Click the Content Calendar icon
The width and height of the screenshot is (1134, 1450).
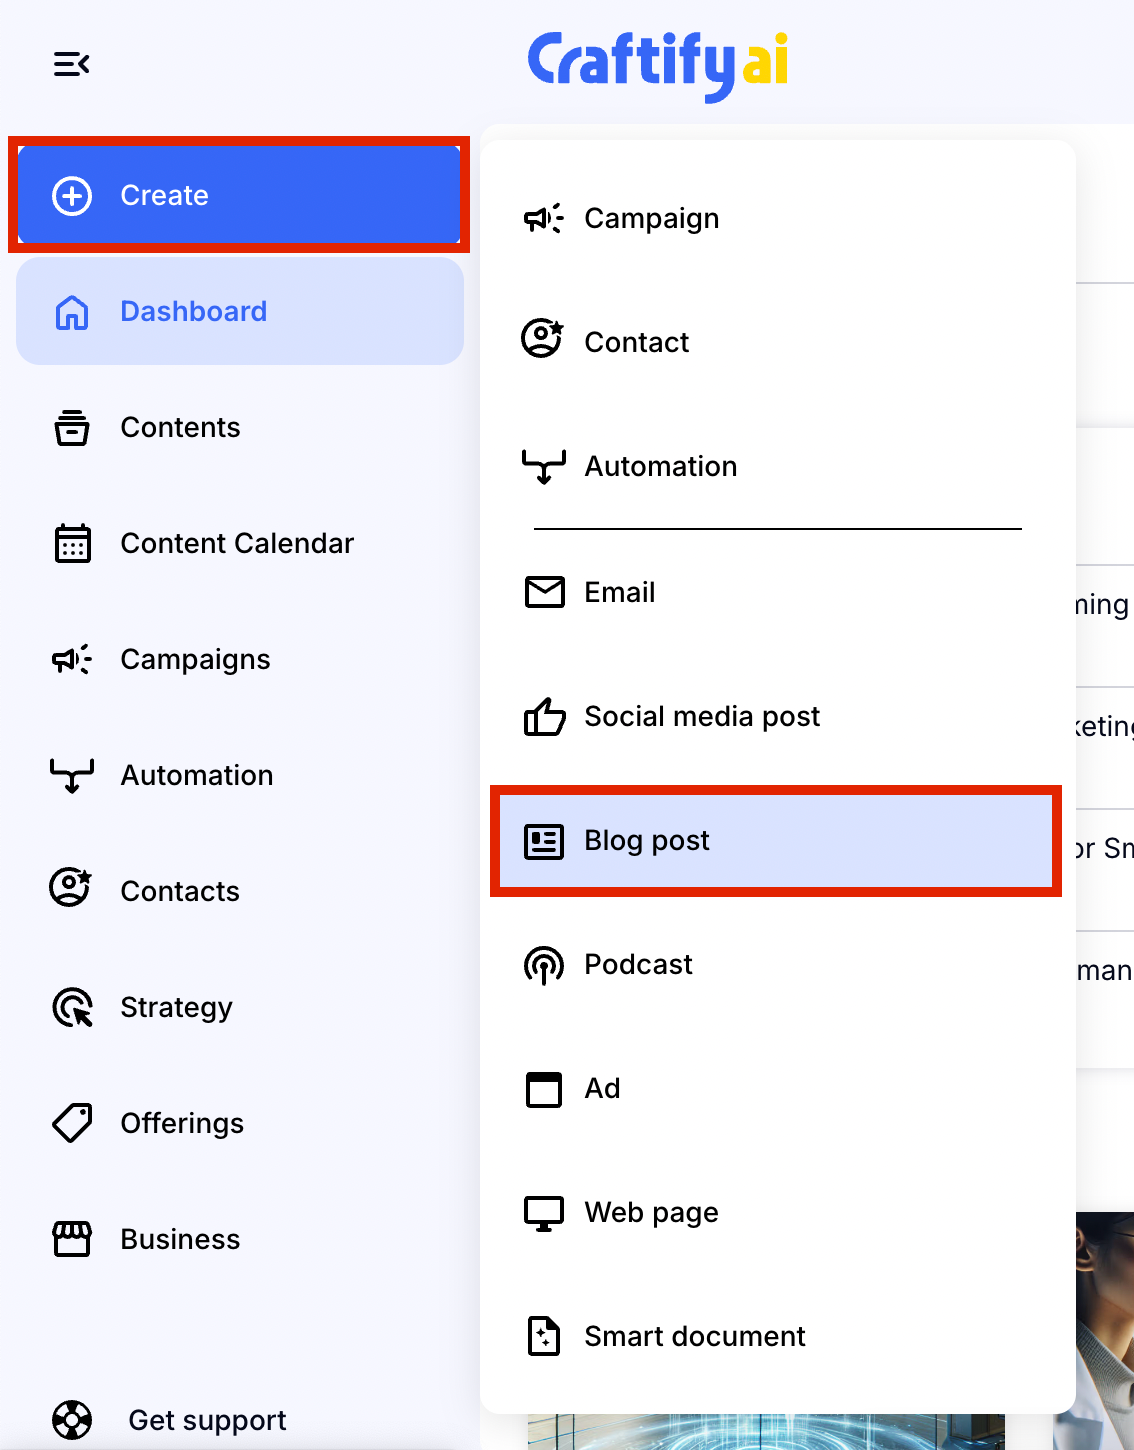point(72,543)
